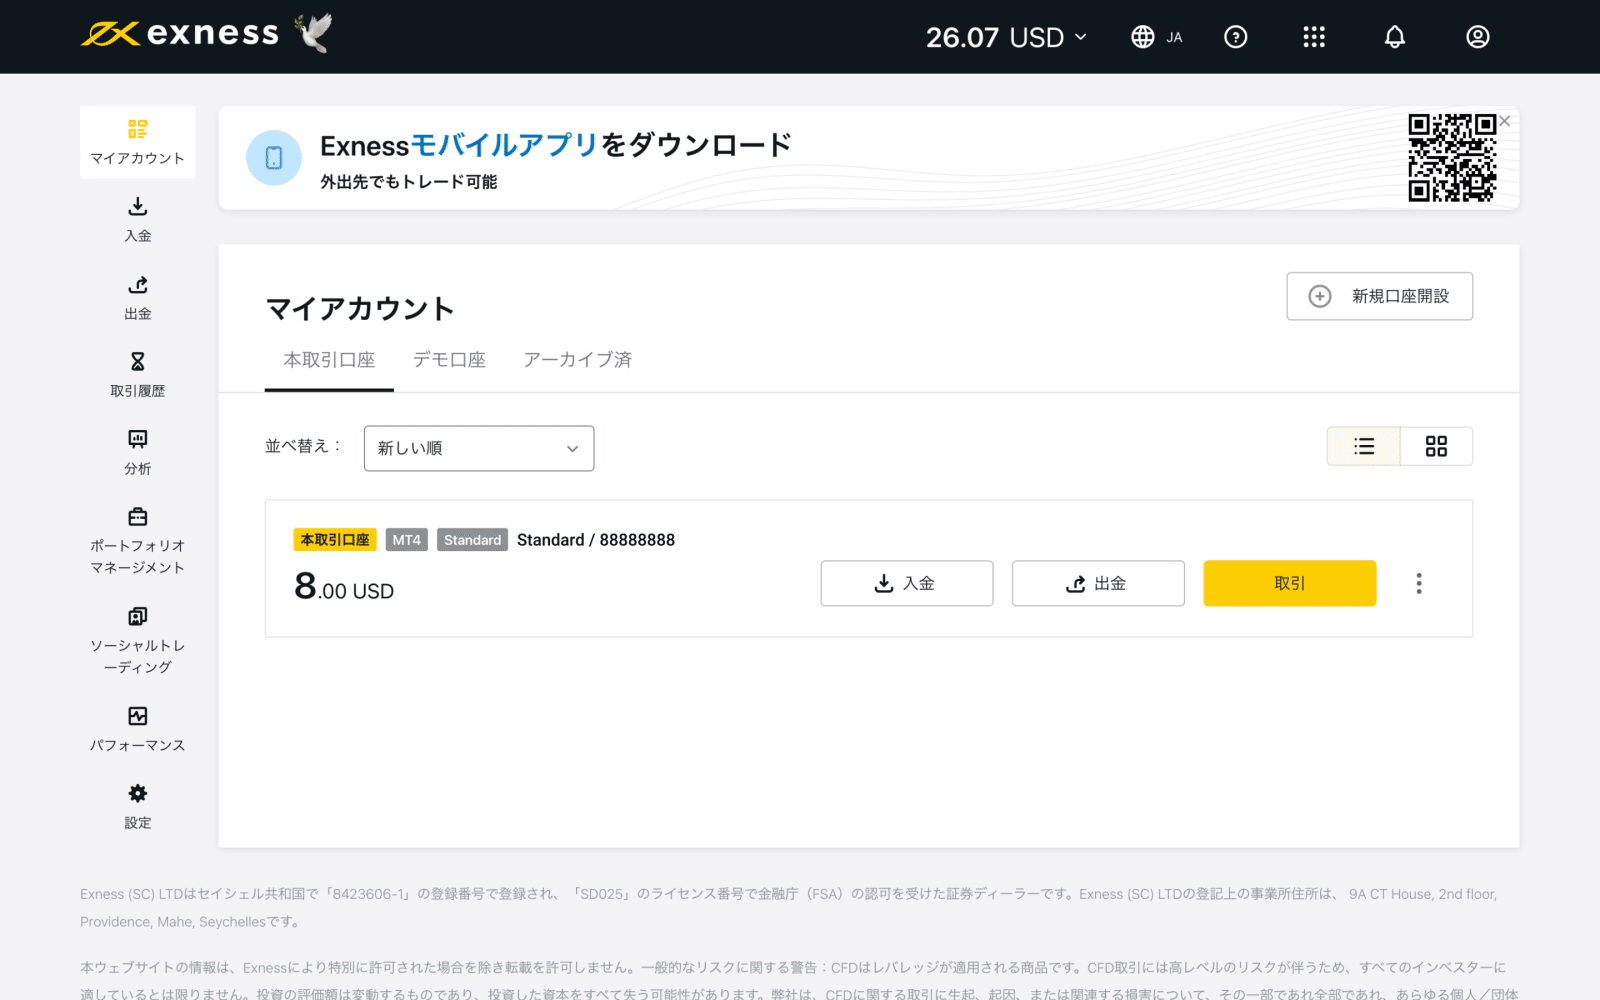Close the mobile app download banner
The image size is (1600, 1000).
click(1505, 121)
